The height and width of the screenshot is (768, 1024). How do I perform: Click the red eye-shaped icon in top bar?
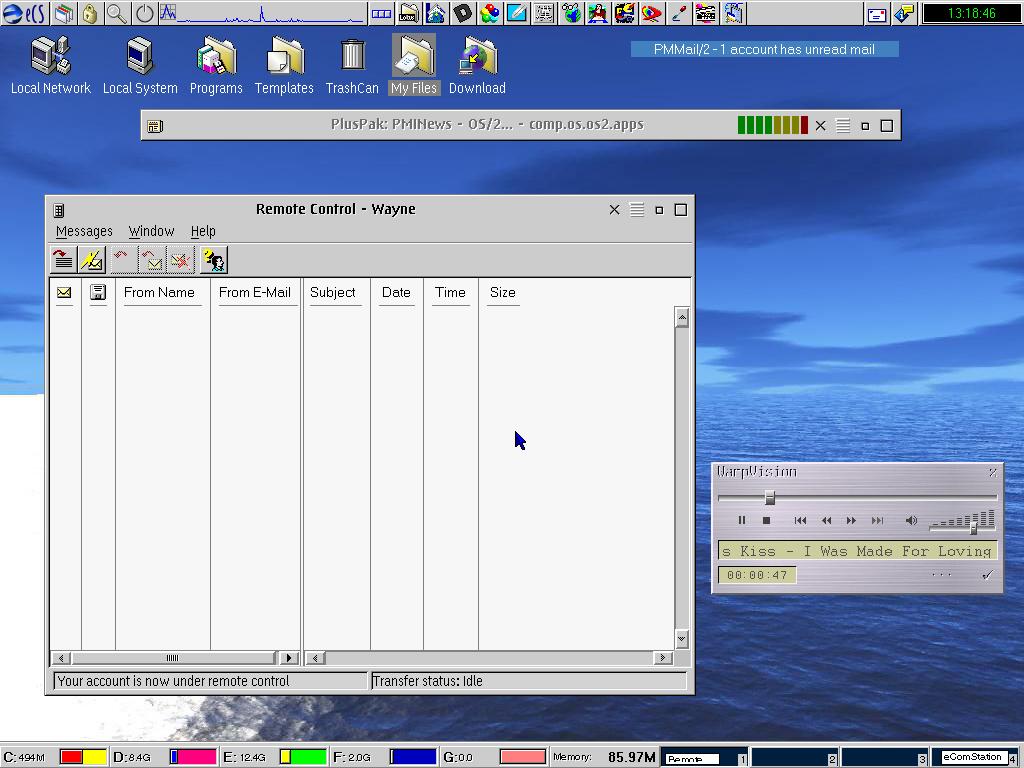coord(651,13)
